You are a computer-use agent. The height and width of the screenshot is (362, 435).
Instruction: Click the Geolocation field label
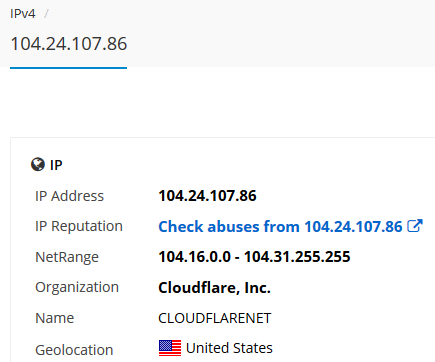click(74, 350)
